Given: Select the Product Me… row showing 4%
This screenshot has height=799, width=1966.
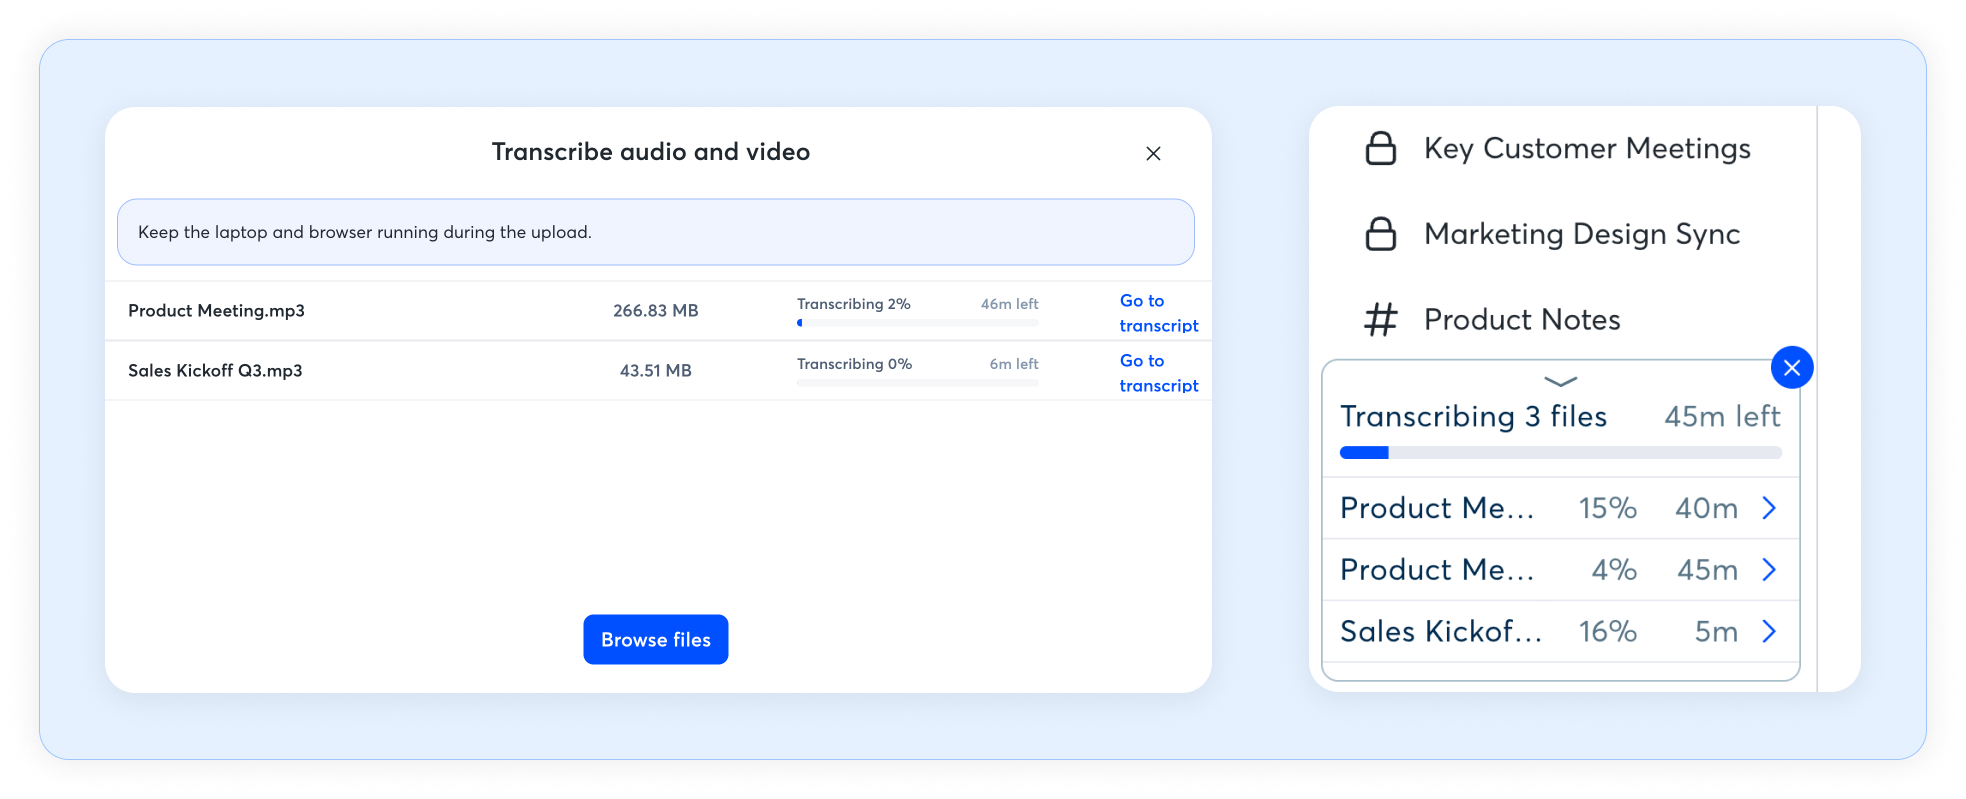Looking at the screenshot, I should point(1561,570).
